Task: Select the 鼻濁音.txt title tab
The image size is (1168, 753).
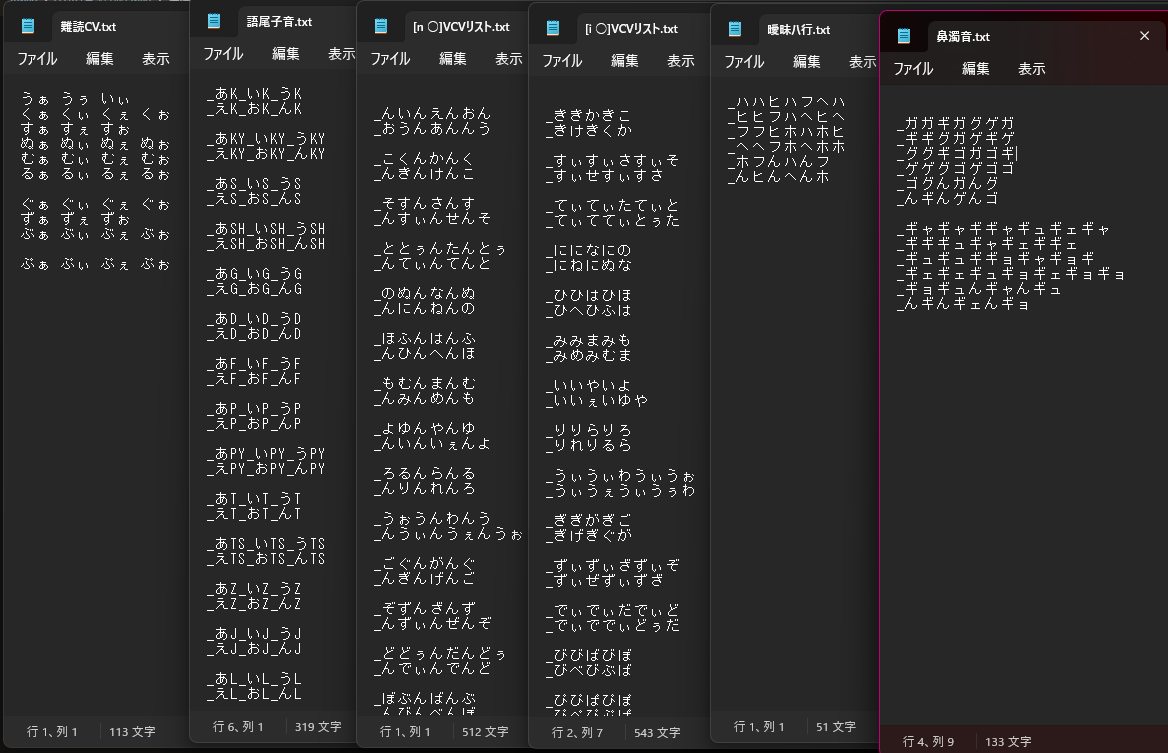Action: (x=963, y=36)
